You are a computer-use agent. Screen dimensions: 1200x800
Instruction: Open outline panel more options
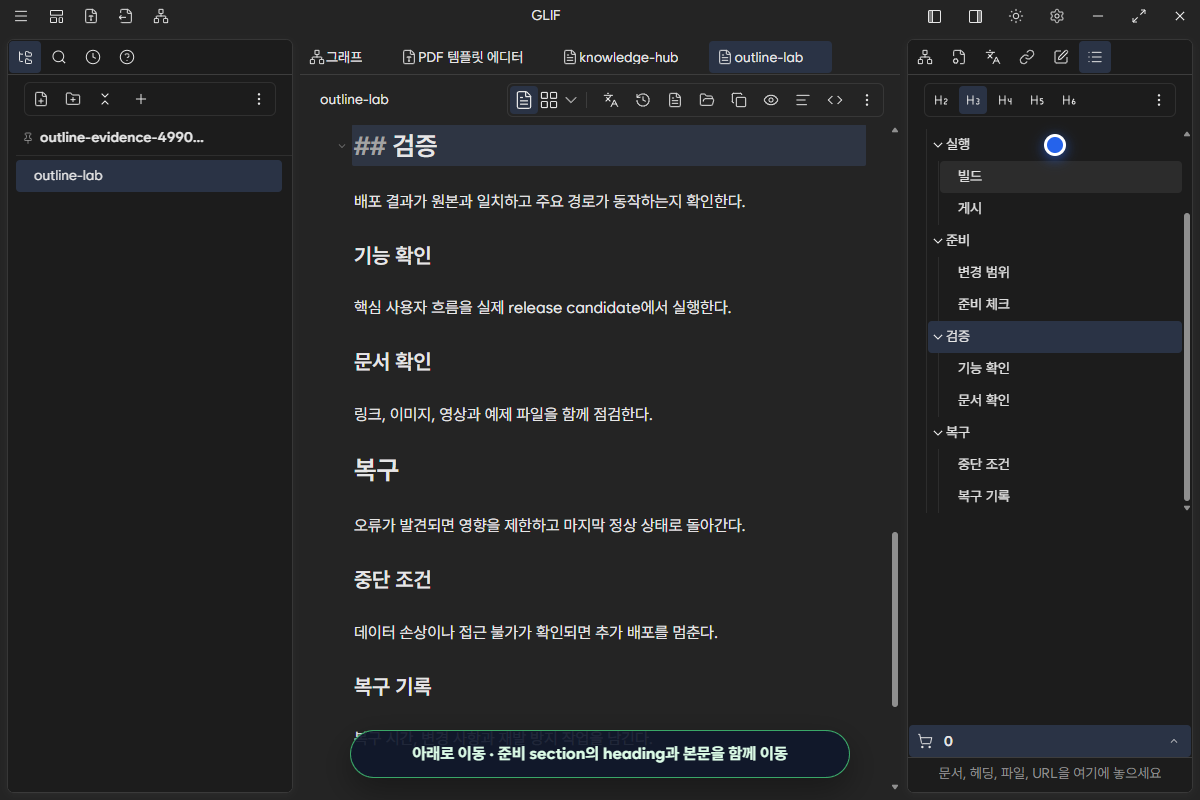(1159, 100)
